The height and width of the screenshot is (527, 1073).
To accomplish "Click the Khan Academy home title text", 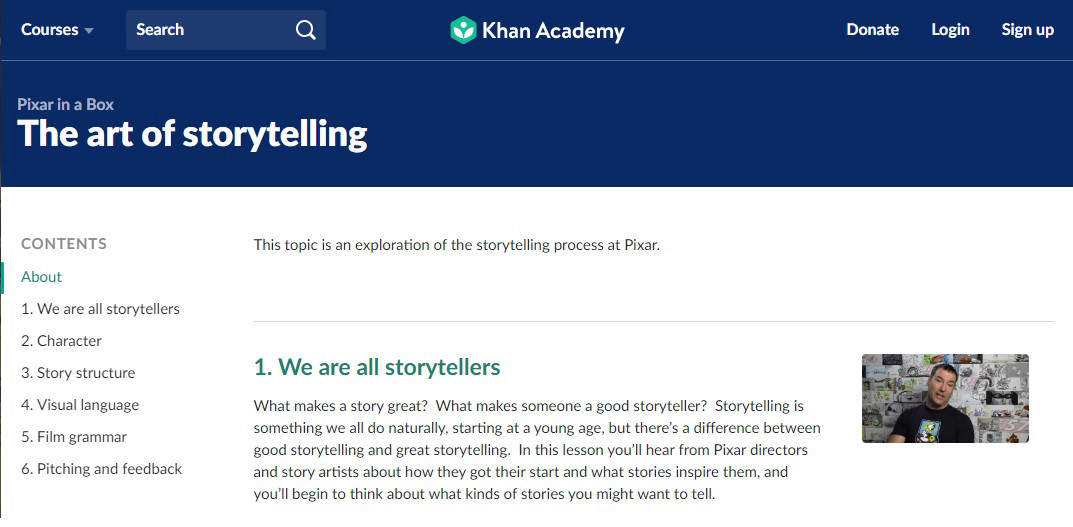I will 553,31.
